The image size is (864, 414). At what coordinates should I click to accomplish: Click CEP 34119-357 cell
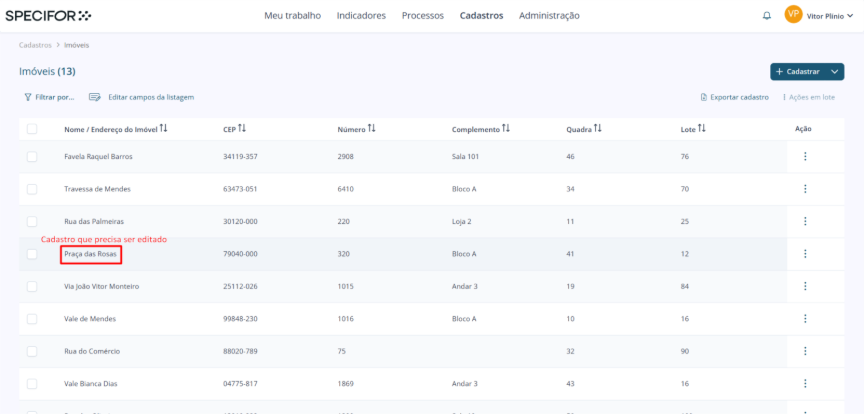point(241,157)
